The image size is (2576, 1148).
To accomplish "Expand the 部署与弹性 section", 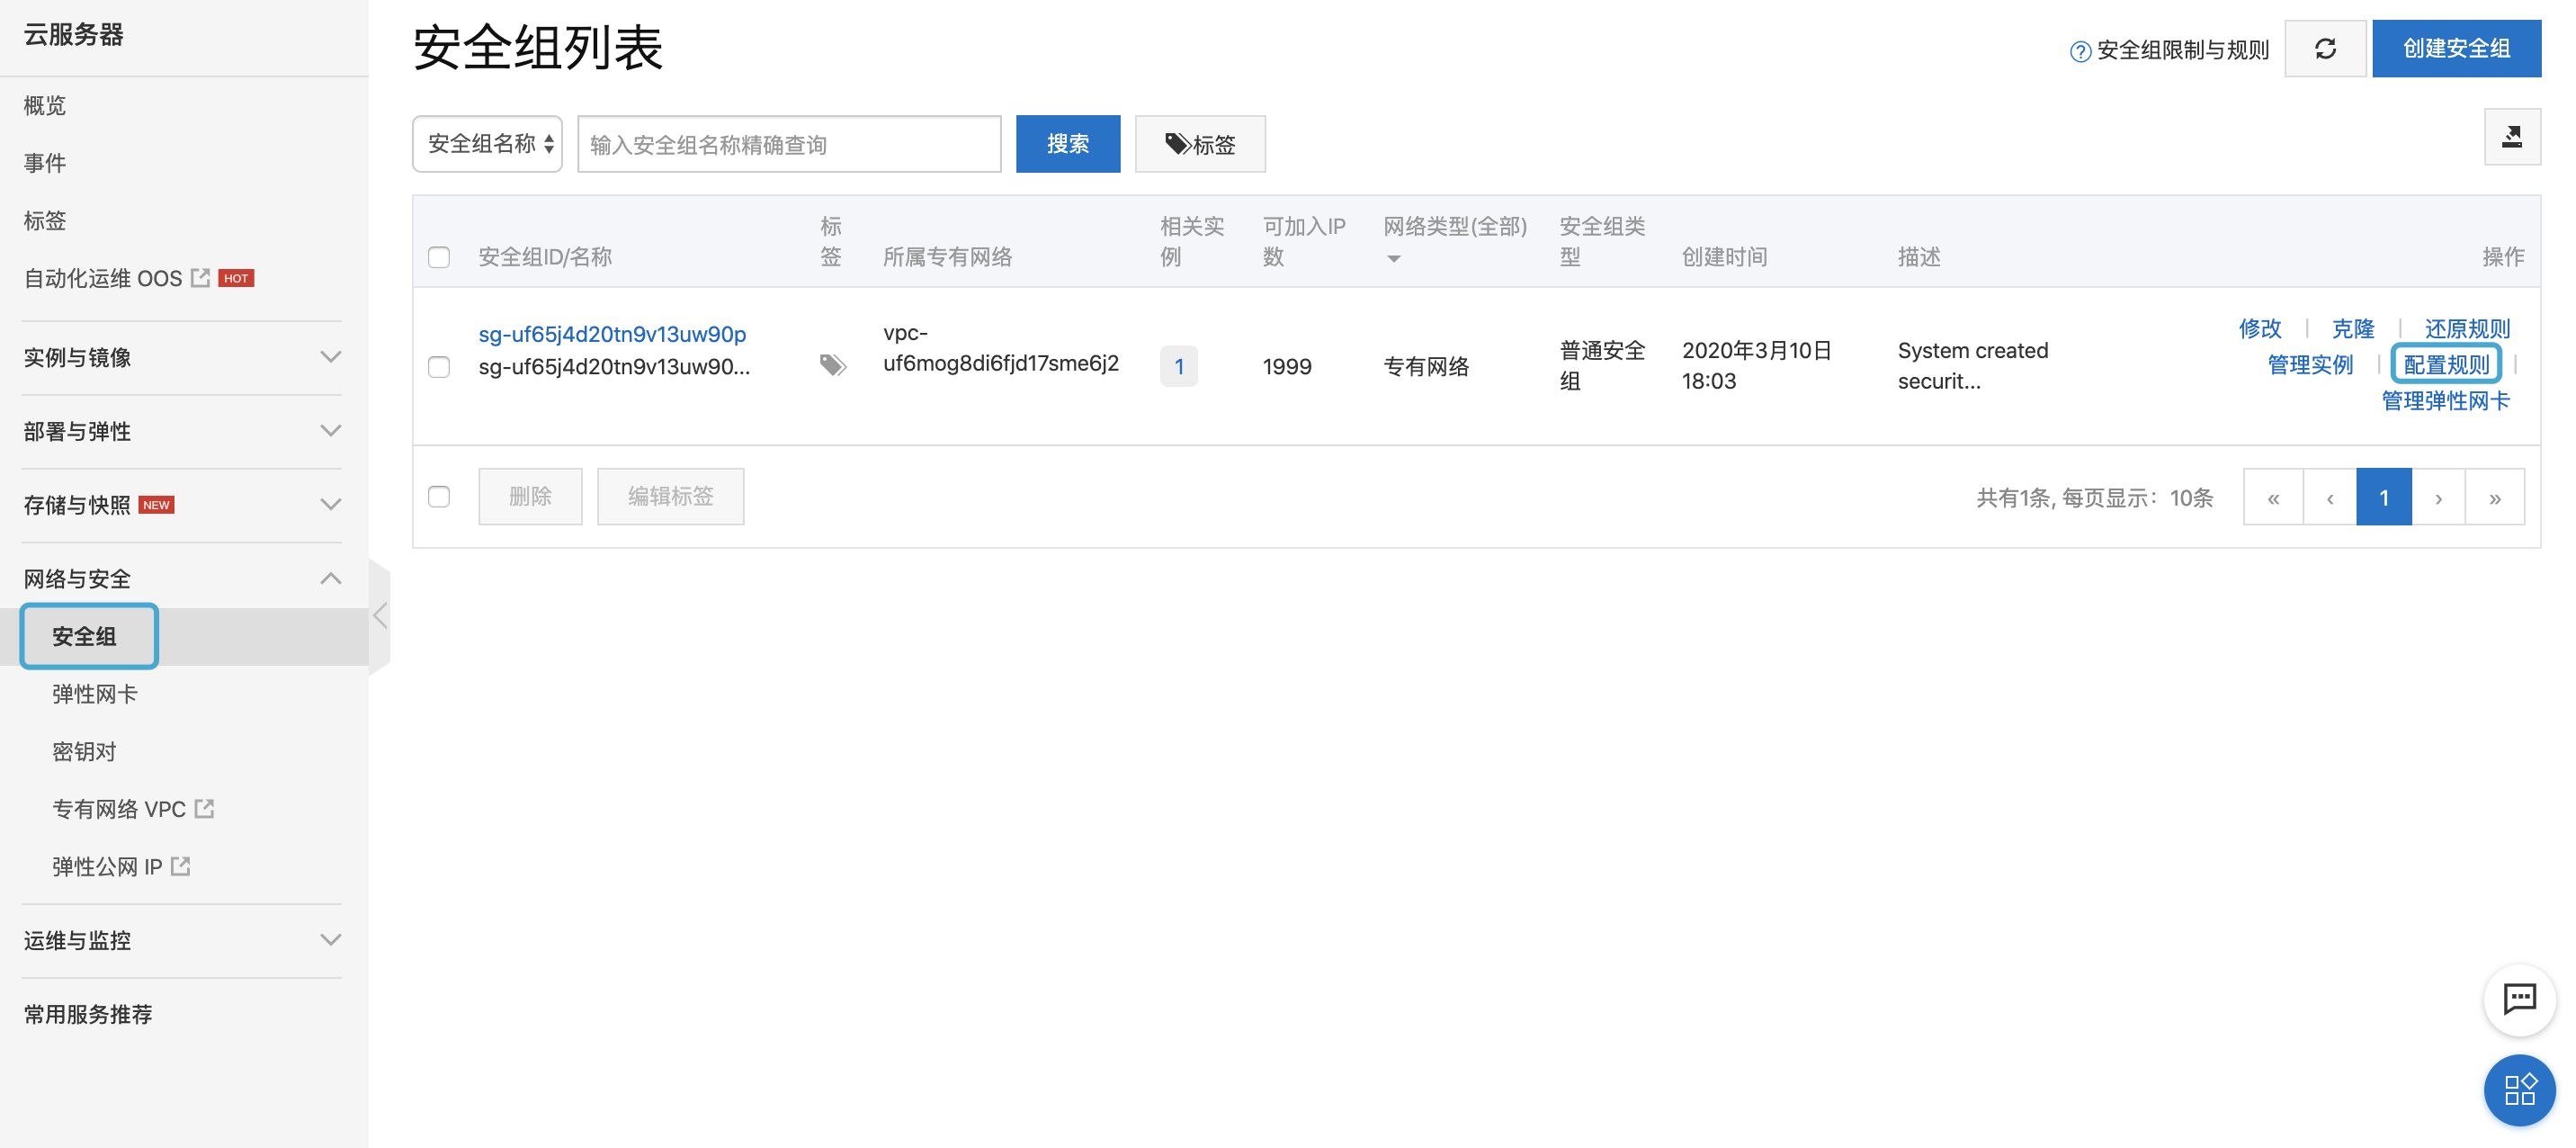I will [182, 431].
